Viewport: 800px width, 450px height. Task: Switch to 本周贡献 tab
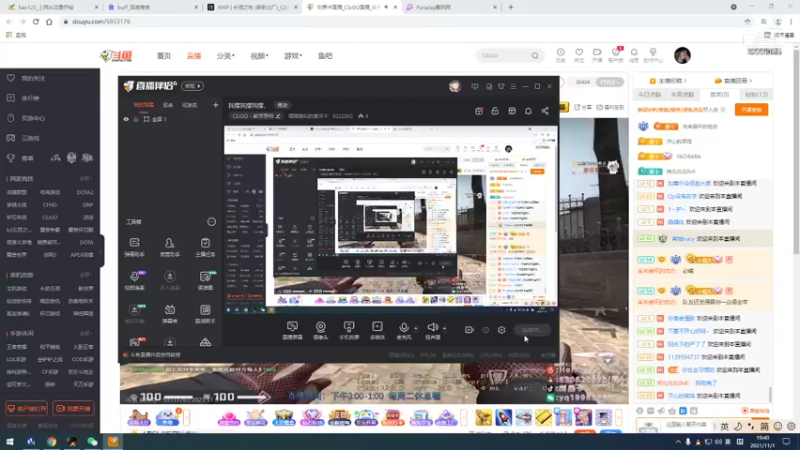tap(683, 94)
